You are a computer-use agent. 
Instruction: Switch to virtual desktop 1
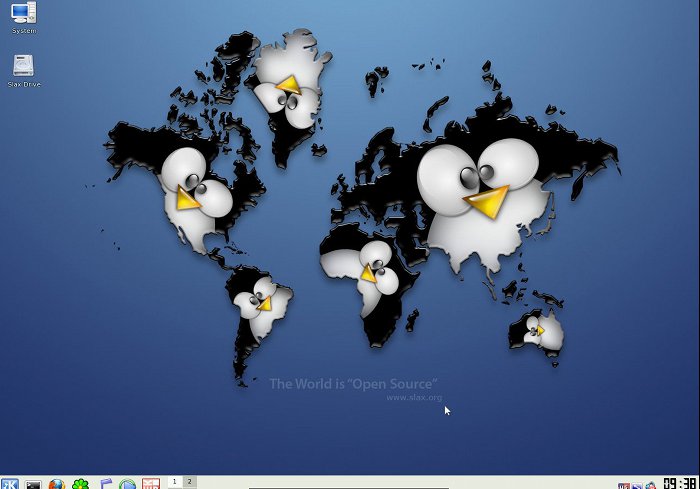point(175,482)
